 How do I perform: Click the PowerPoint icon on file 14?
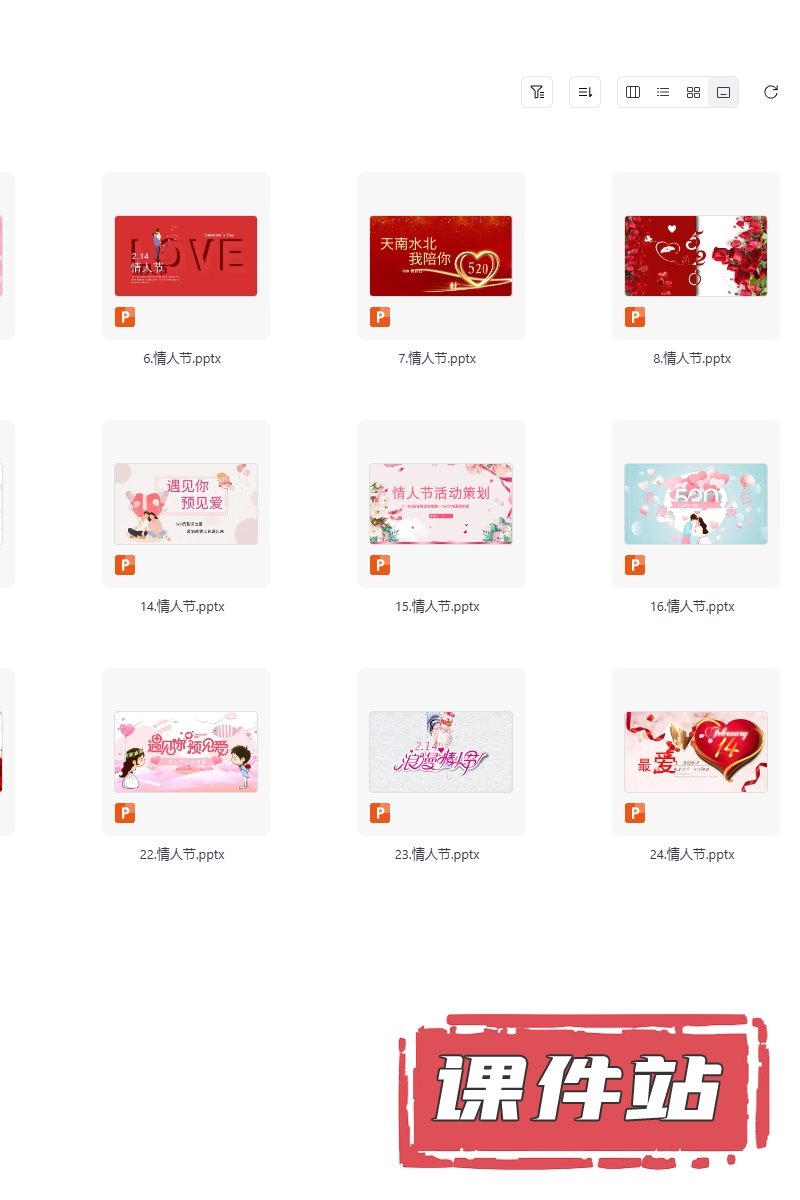(x=125, y=566)
